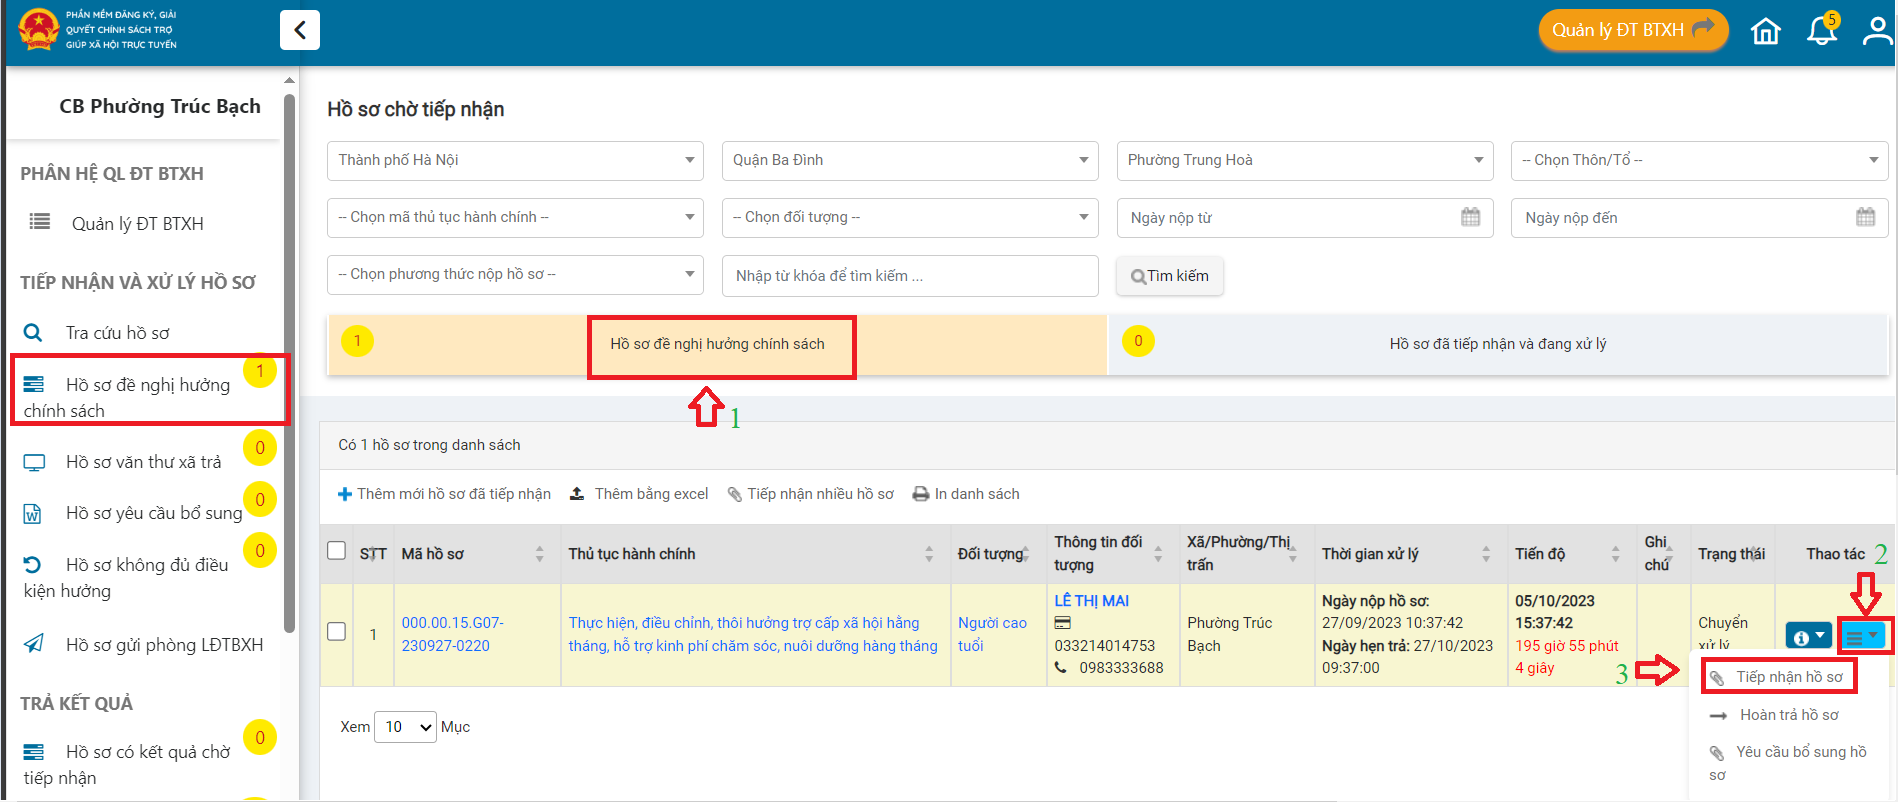1898x802 pixels.
Task: Open calendar icon for Ngày nộp đến
Action: (x=1865, y=217)
